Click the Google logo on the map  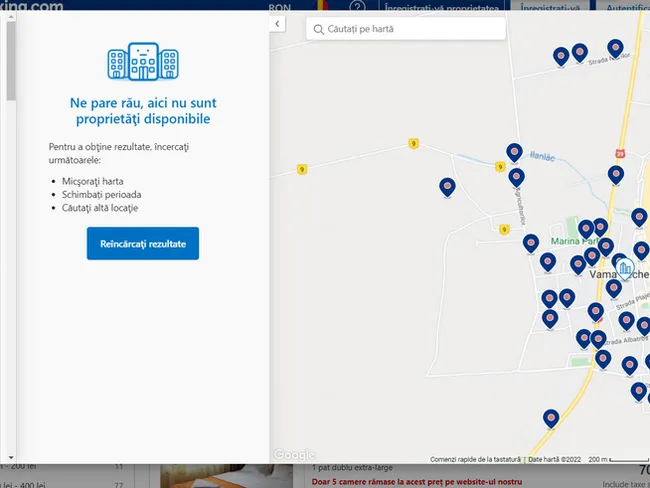click(294, 454)
